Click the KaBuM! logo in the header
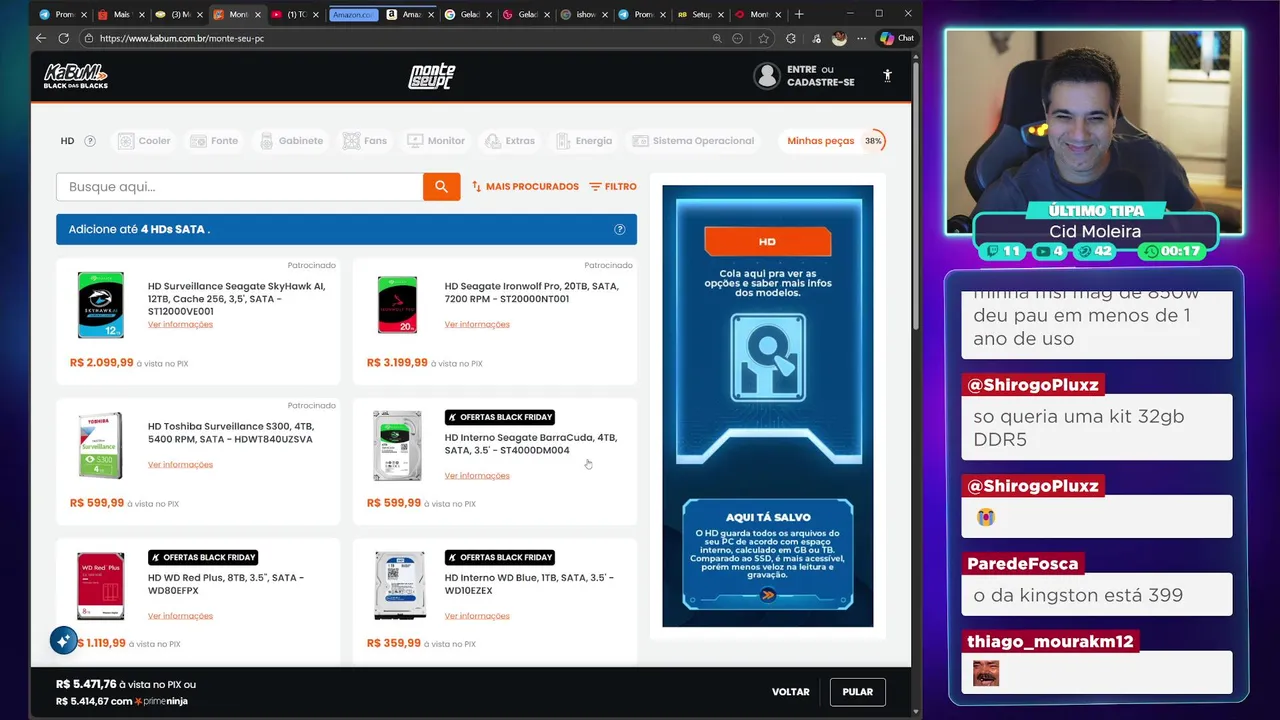1280x720 pixels. click(x=75, y=76)
